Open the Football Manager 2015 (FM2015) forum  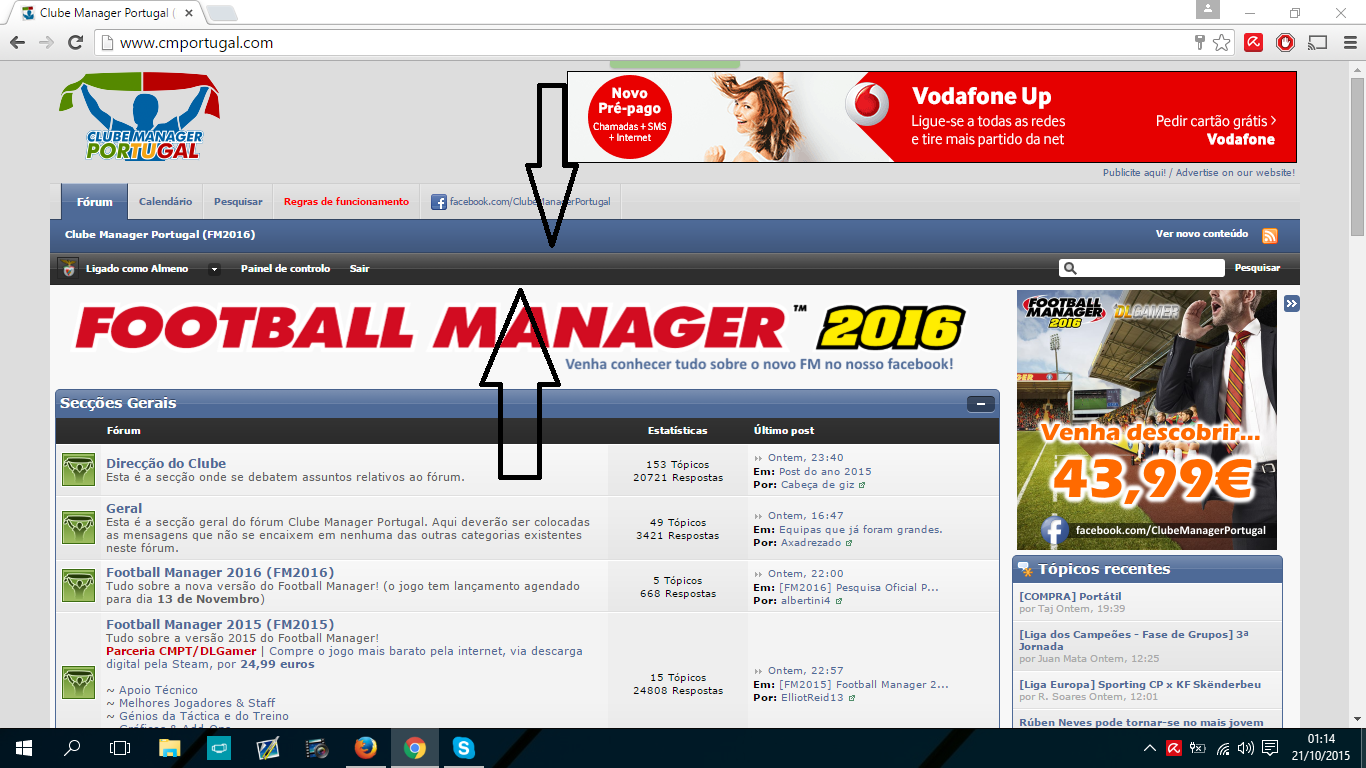point(220,625)
